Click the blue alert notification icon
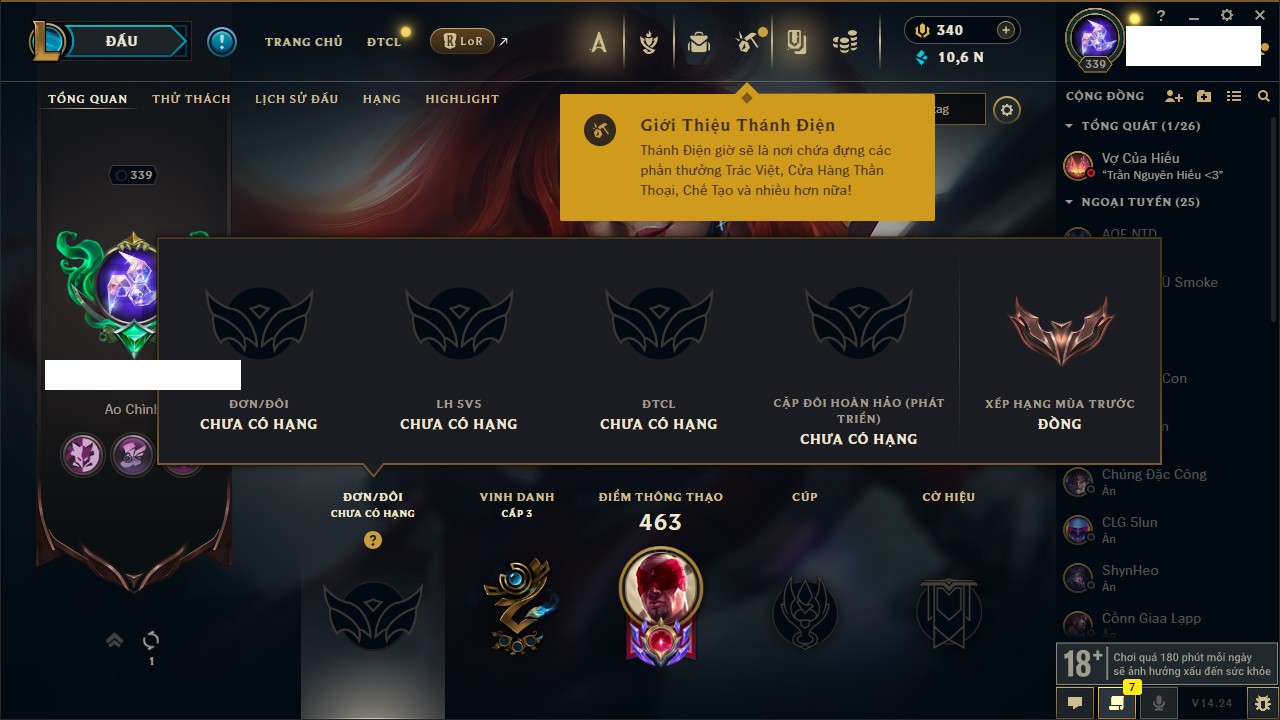The height and width of the screenshot is (720, 1280). click(x=222, y=41)
